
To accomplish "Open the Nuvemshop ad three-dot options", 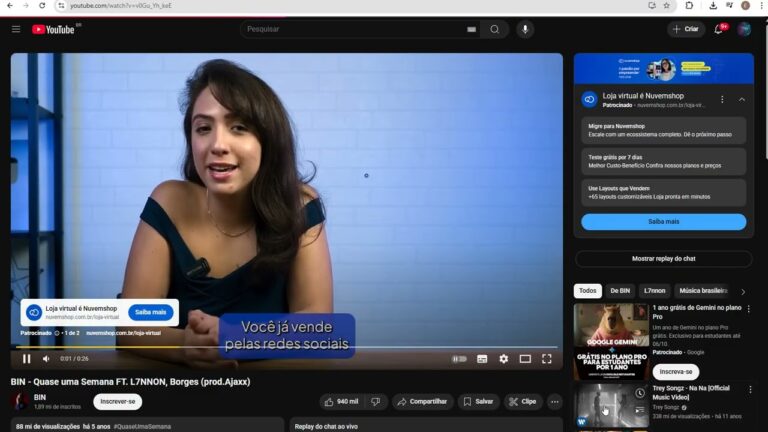I will point(722,100).
